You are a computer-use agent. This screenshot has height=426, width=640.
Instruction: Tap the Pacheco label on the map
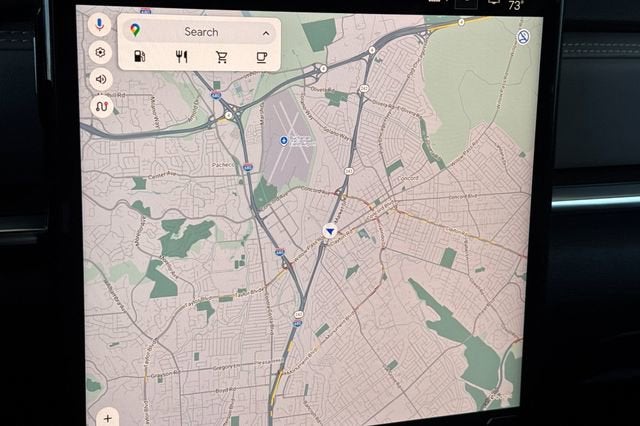pyautogui.click(x=224, y=164)
